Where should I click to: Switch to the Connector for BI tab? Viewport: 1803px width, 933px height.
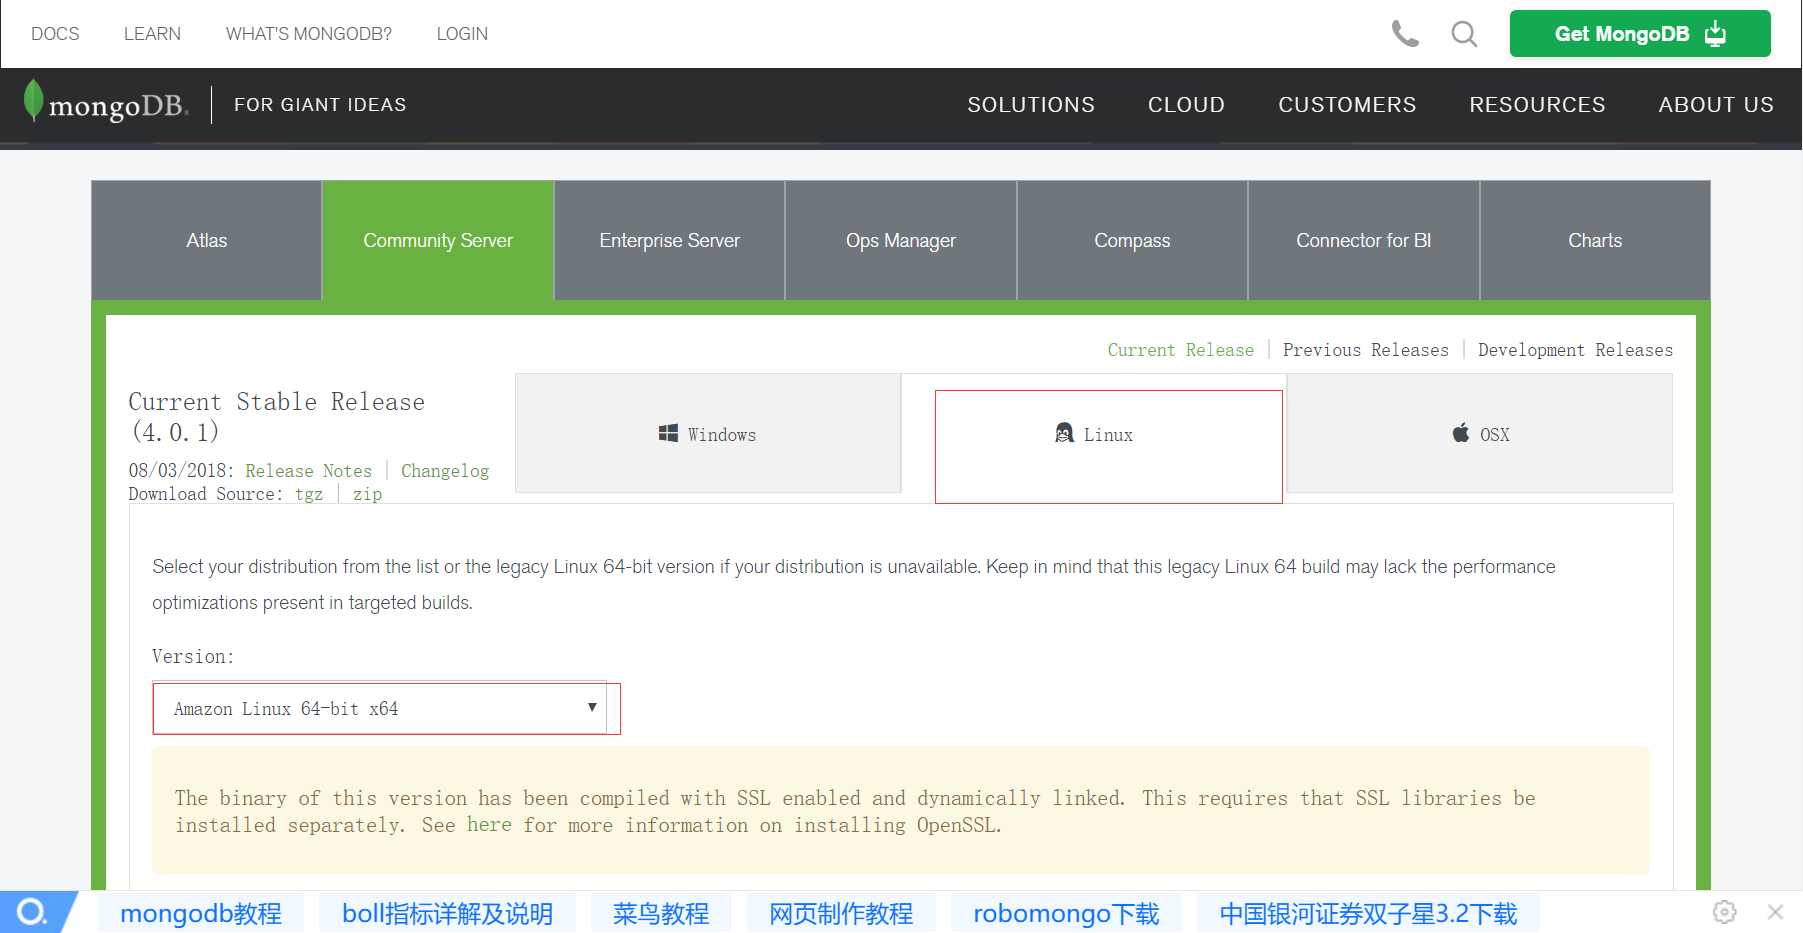pyautogui.click(x=1364, y=240)
